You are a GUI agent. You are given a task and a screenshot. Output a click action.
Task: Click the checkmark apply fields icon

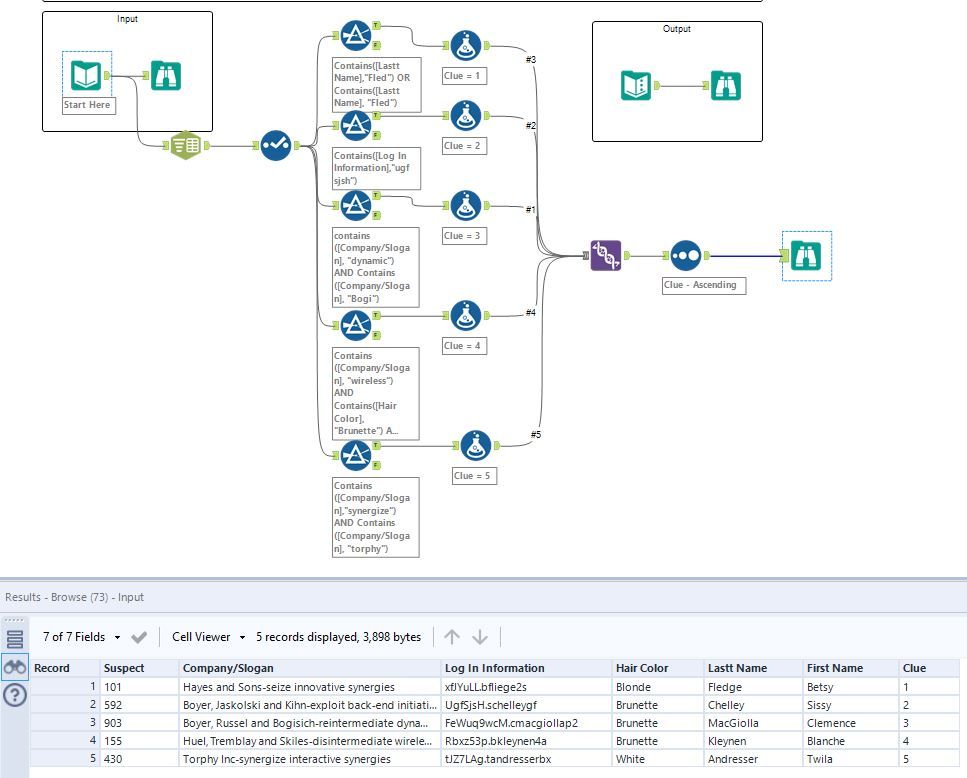pyautogui.click(x=139, y=637)
